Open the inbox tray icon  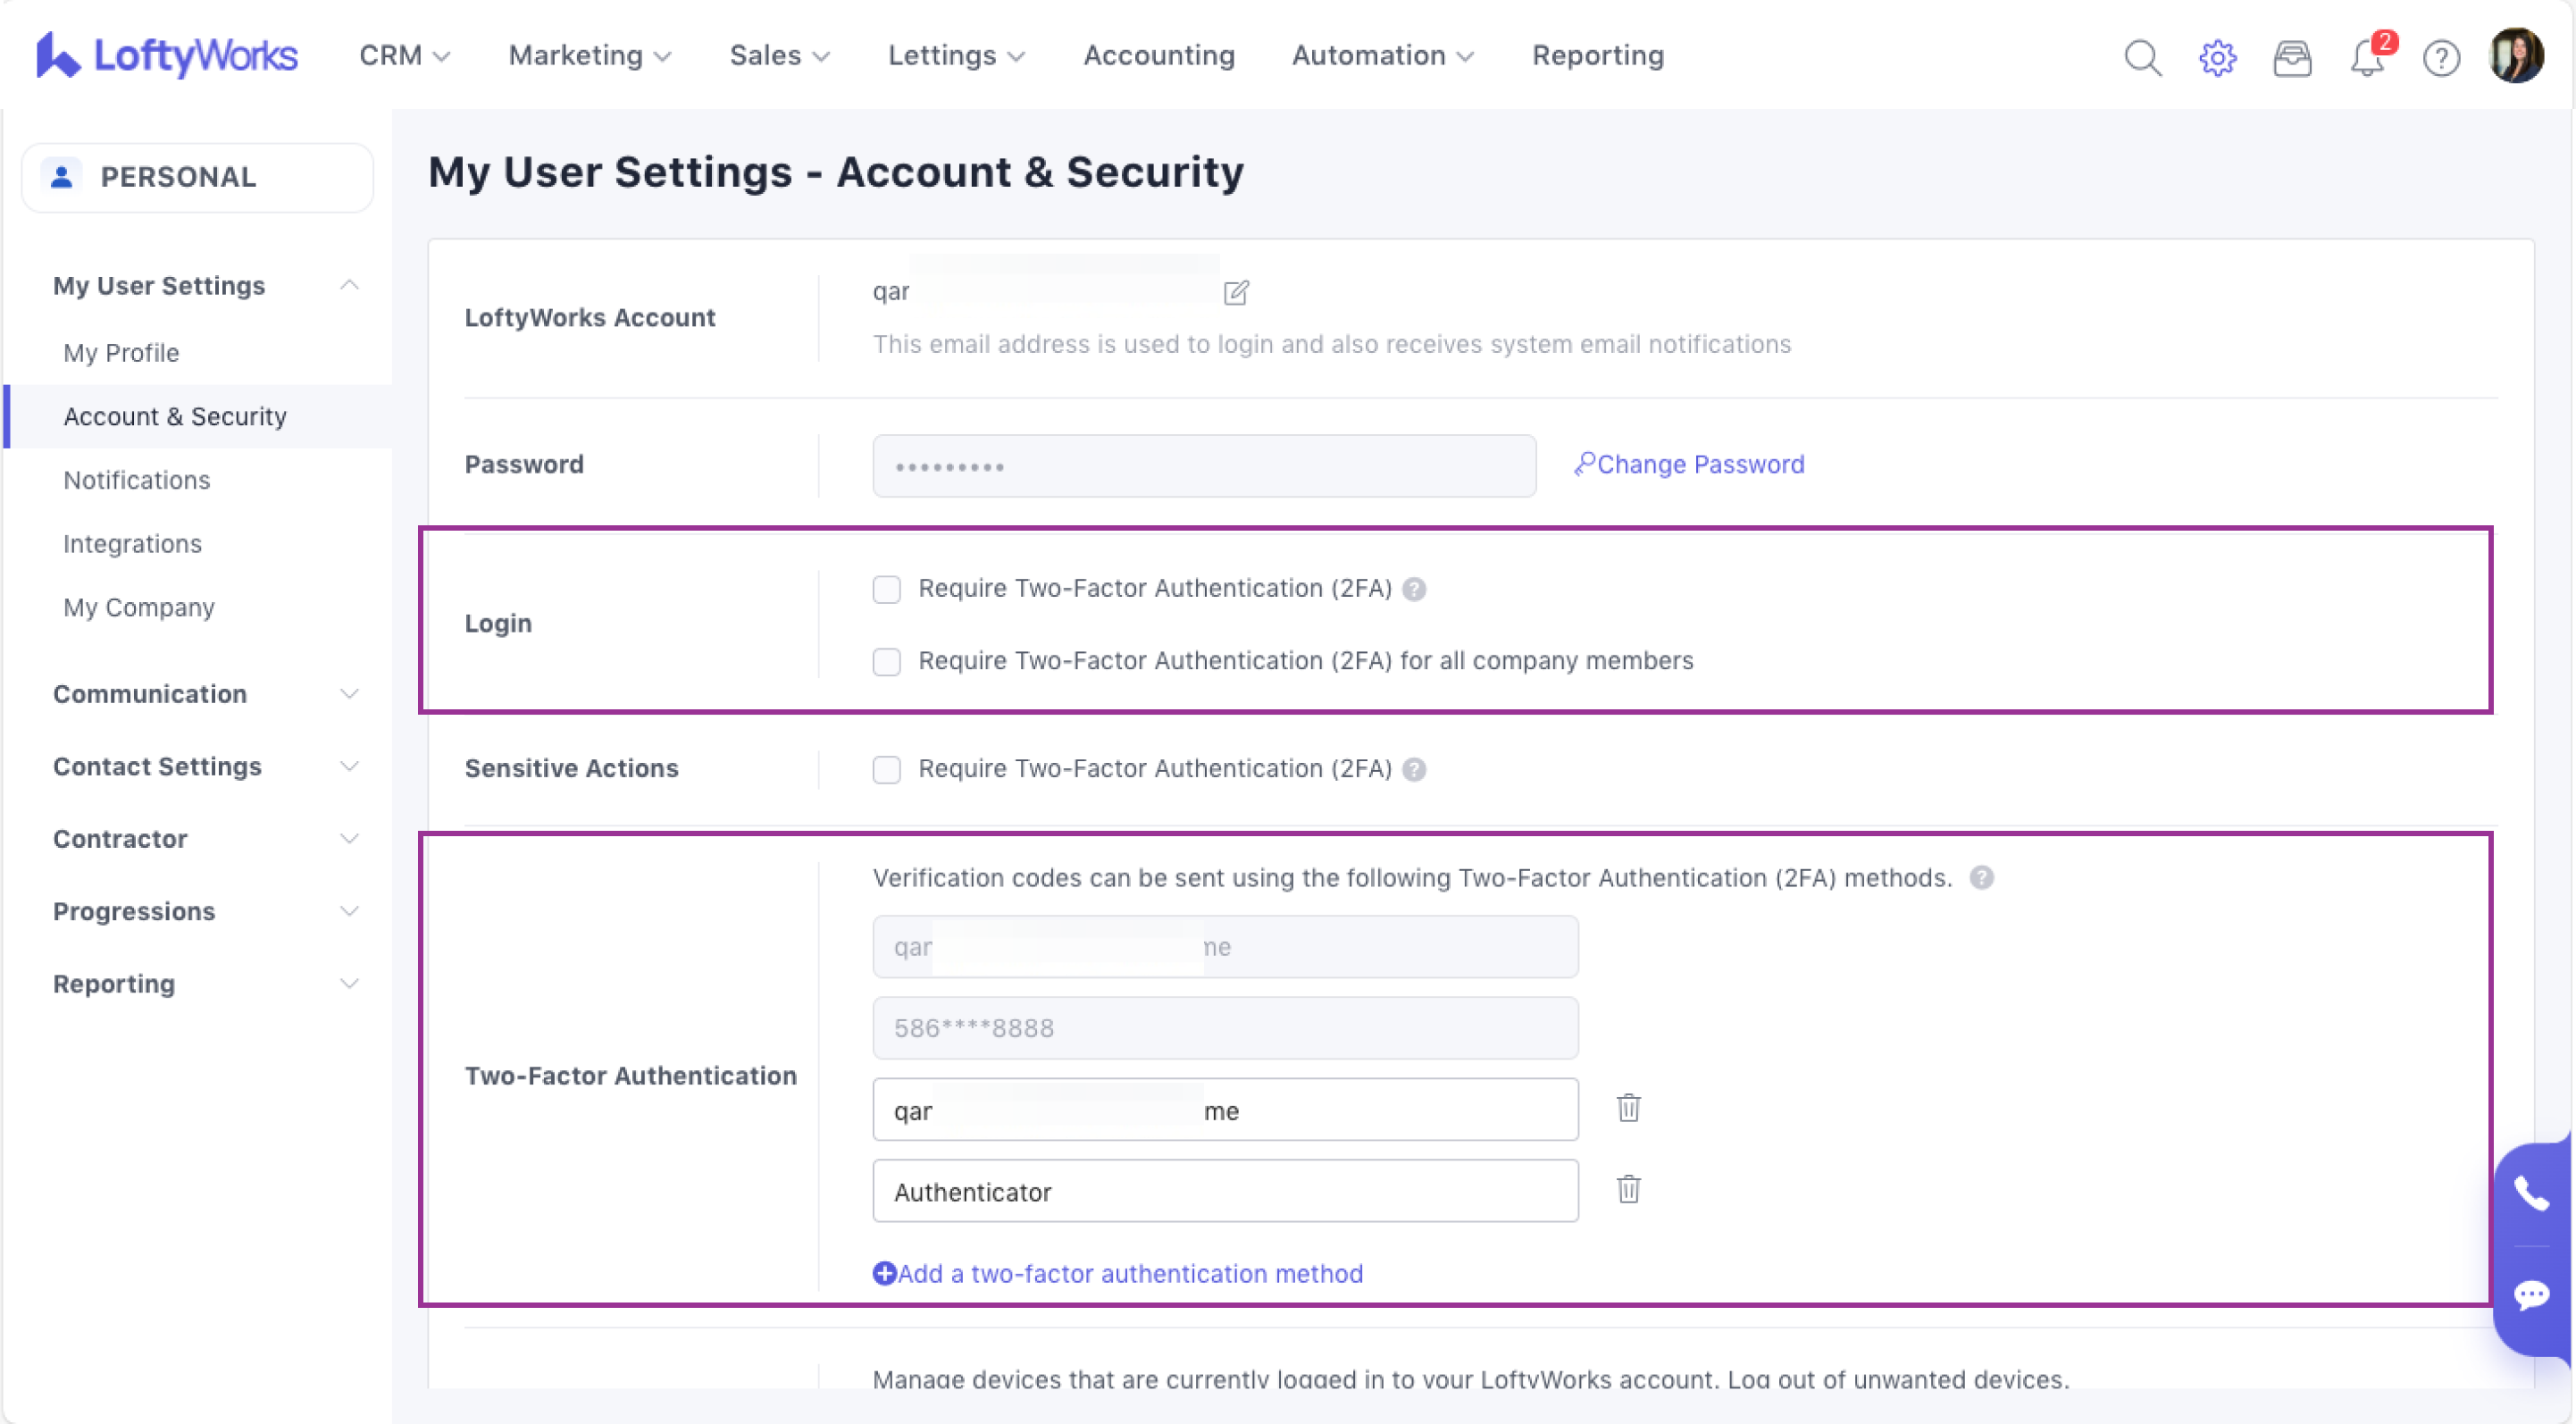point(2292,57)
